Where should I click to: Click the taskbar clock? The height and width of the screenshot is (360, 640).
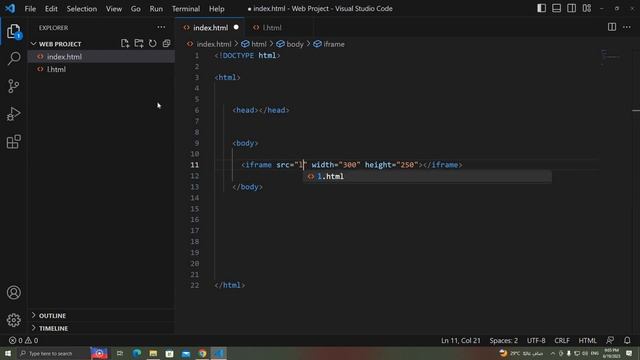coord(611,353)
